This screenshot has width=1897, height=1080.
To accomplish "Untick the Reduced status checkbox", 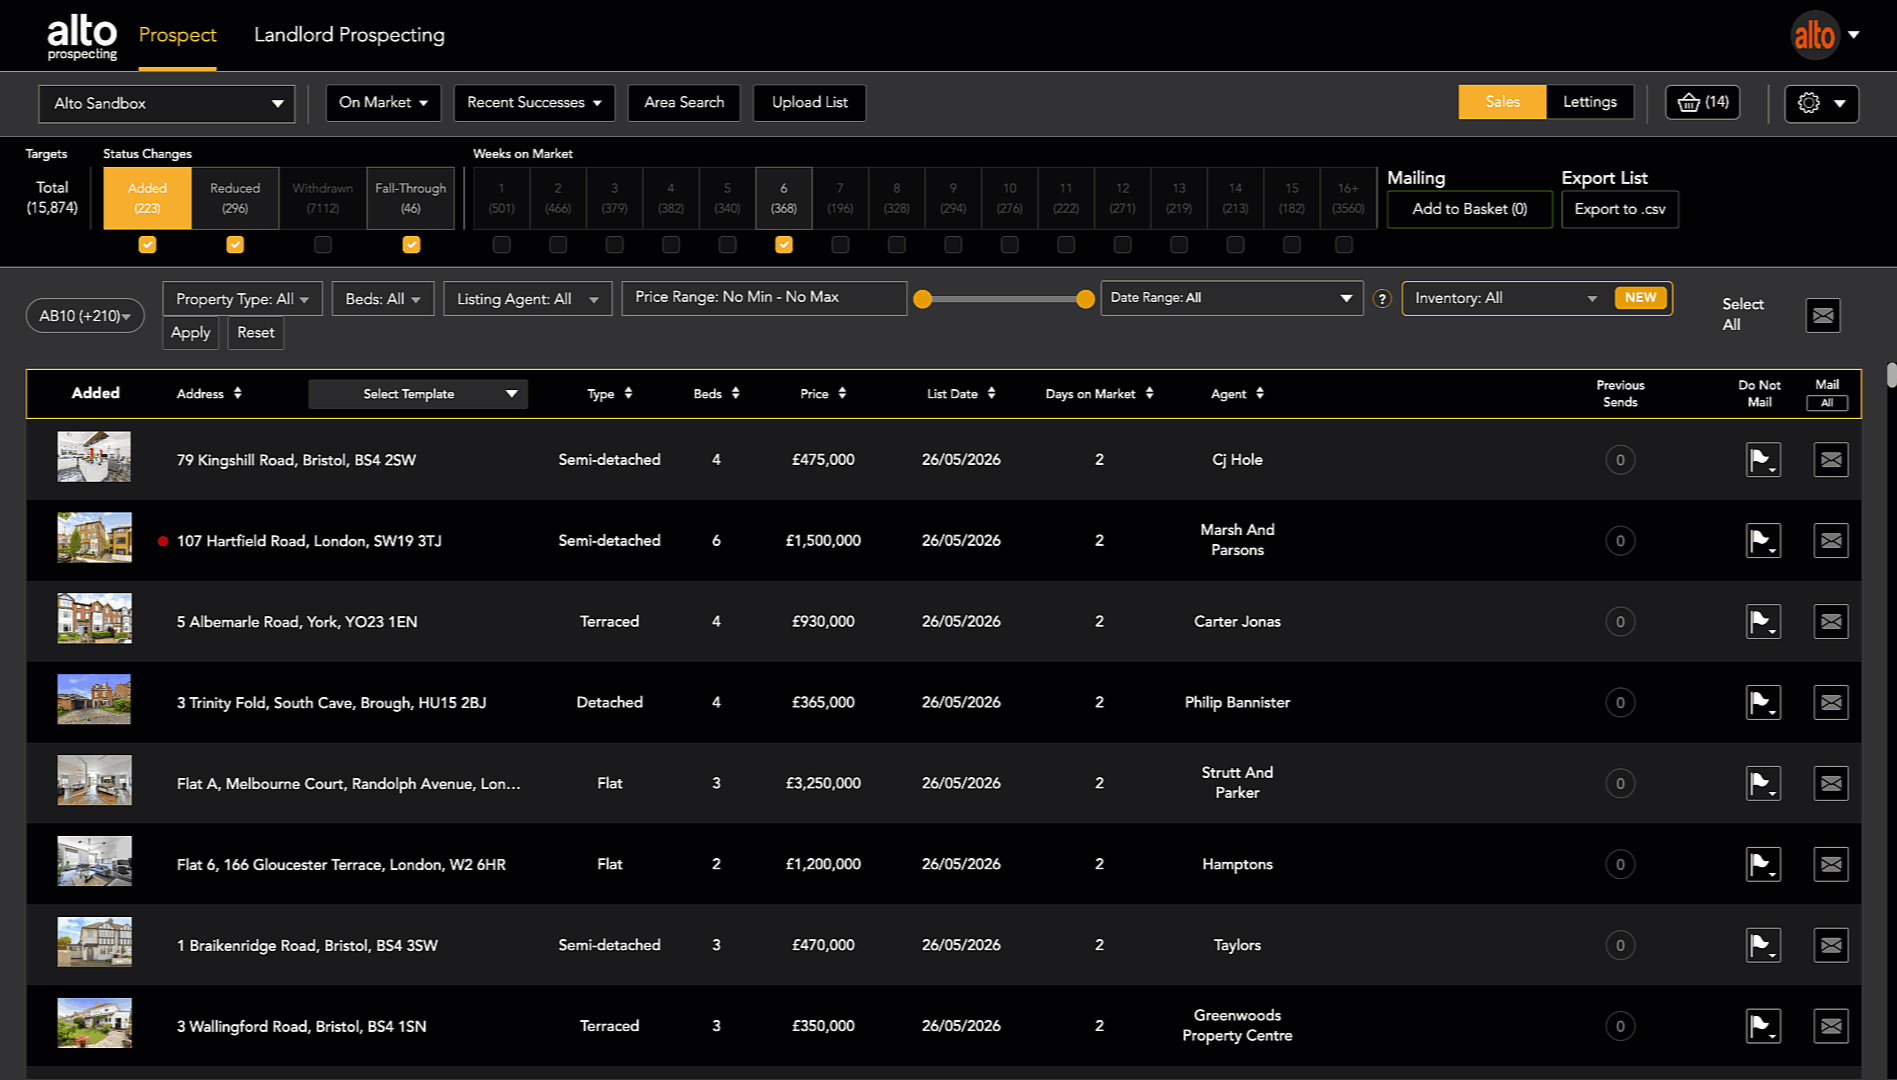I will click(235, 245).
